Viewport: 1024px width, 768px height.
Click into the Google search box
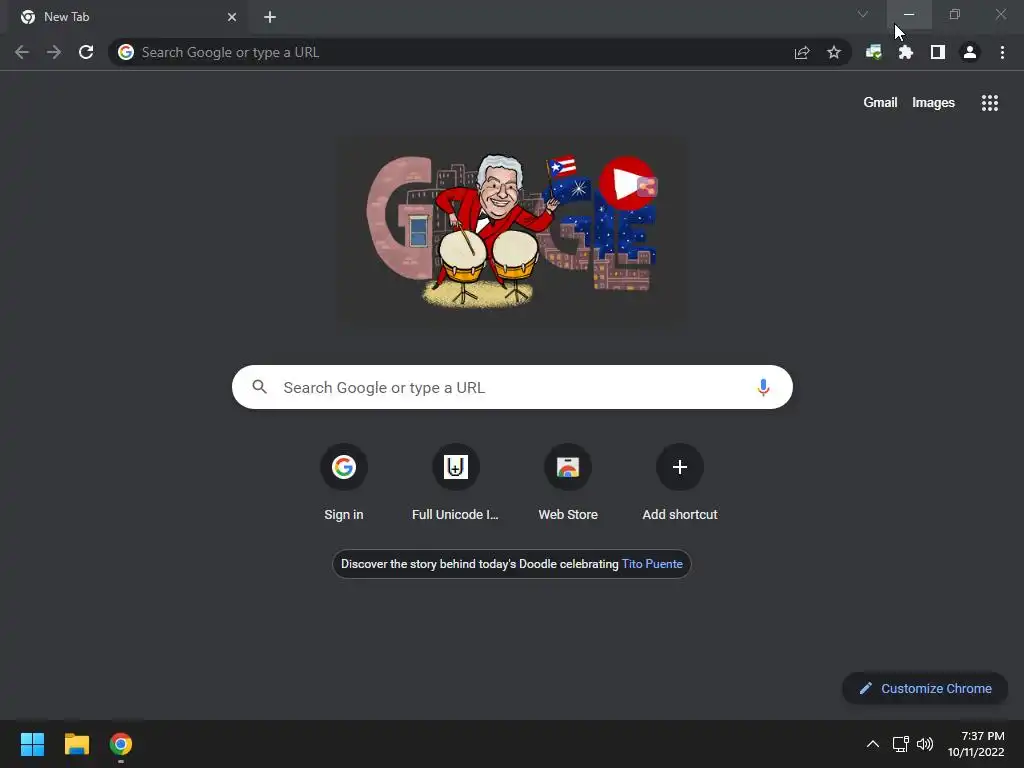pyautogui.click(x=512, y=387)
